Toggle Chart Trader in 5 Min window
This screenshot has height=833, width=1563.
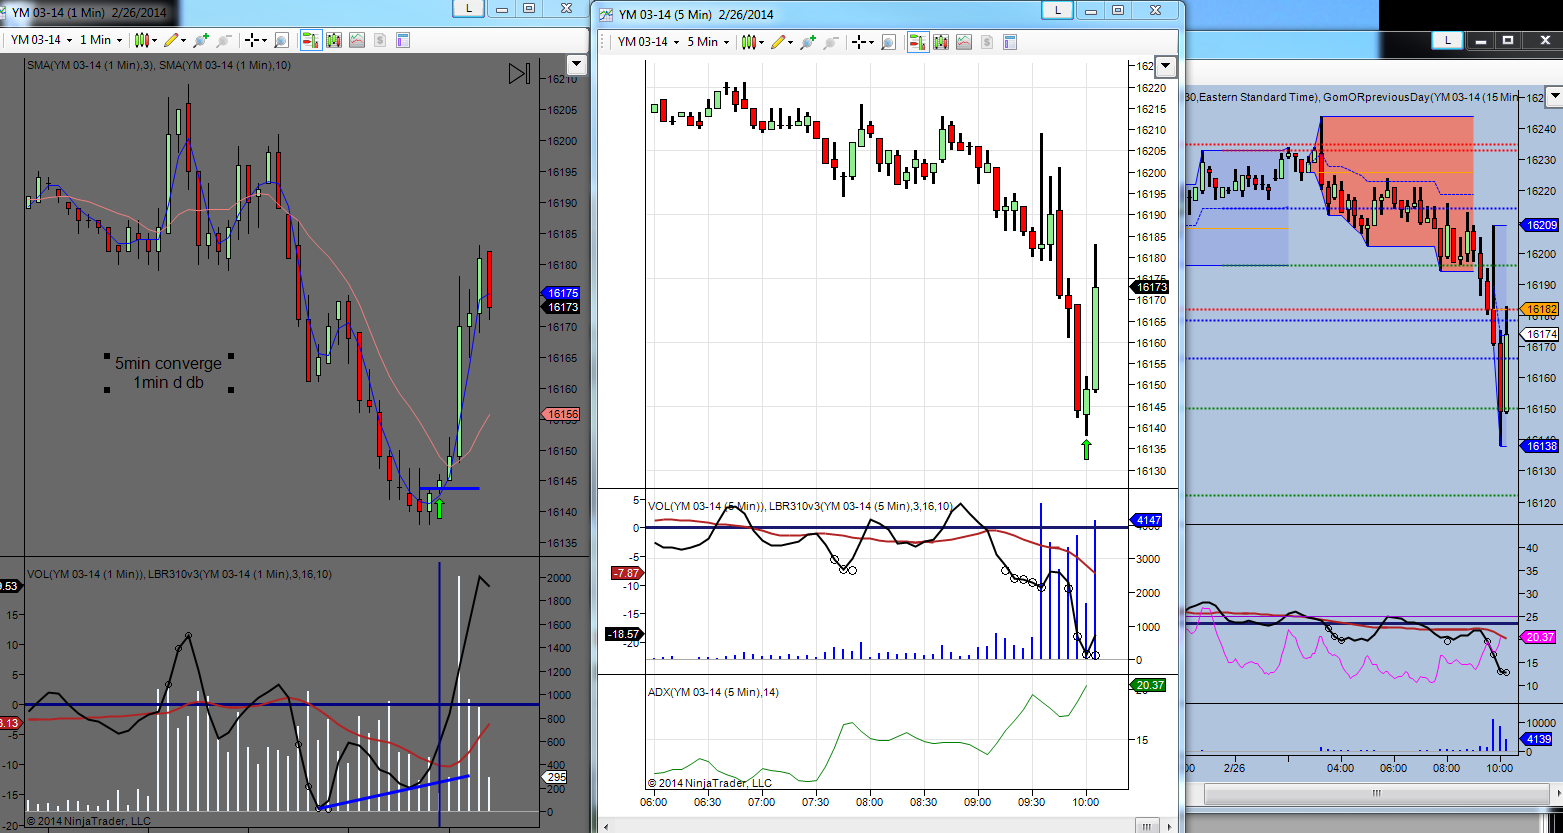[917, 42]
